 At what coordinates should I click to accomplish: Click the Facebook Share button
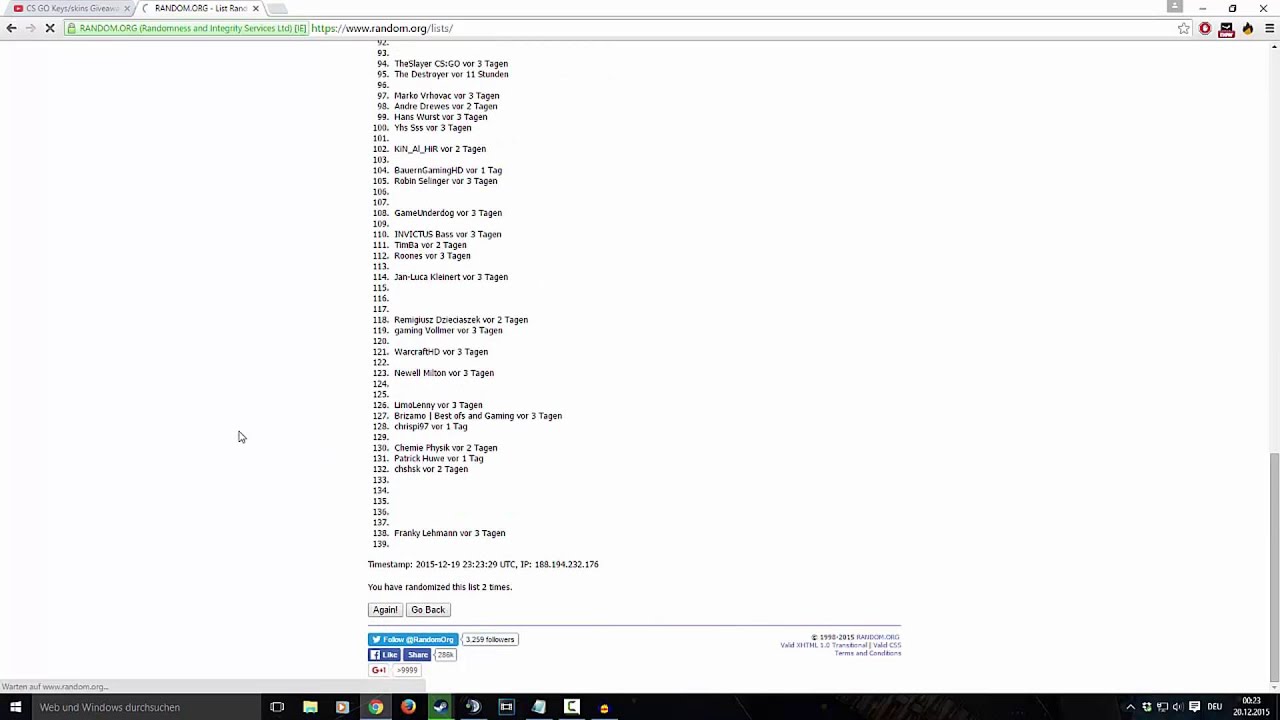(x=417, y=655)
